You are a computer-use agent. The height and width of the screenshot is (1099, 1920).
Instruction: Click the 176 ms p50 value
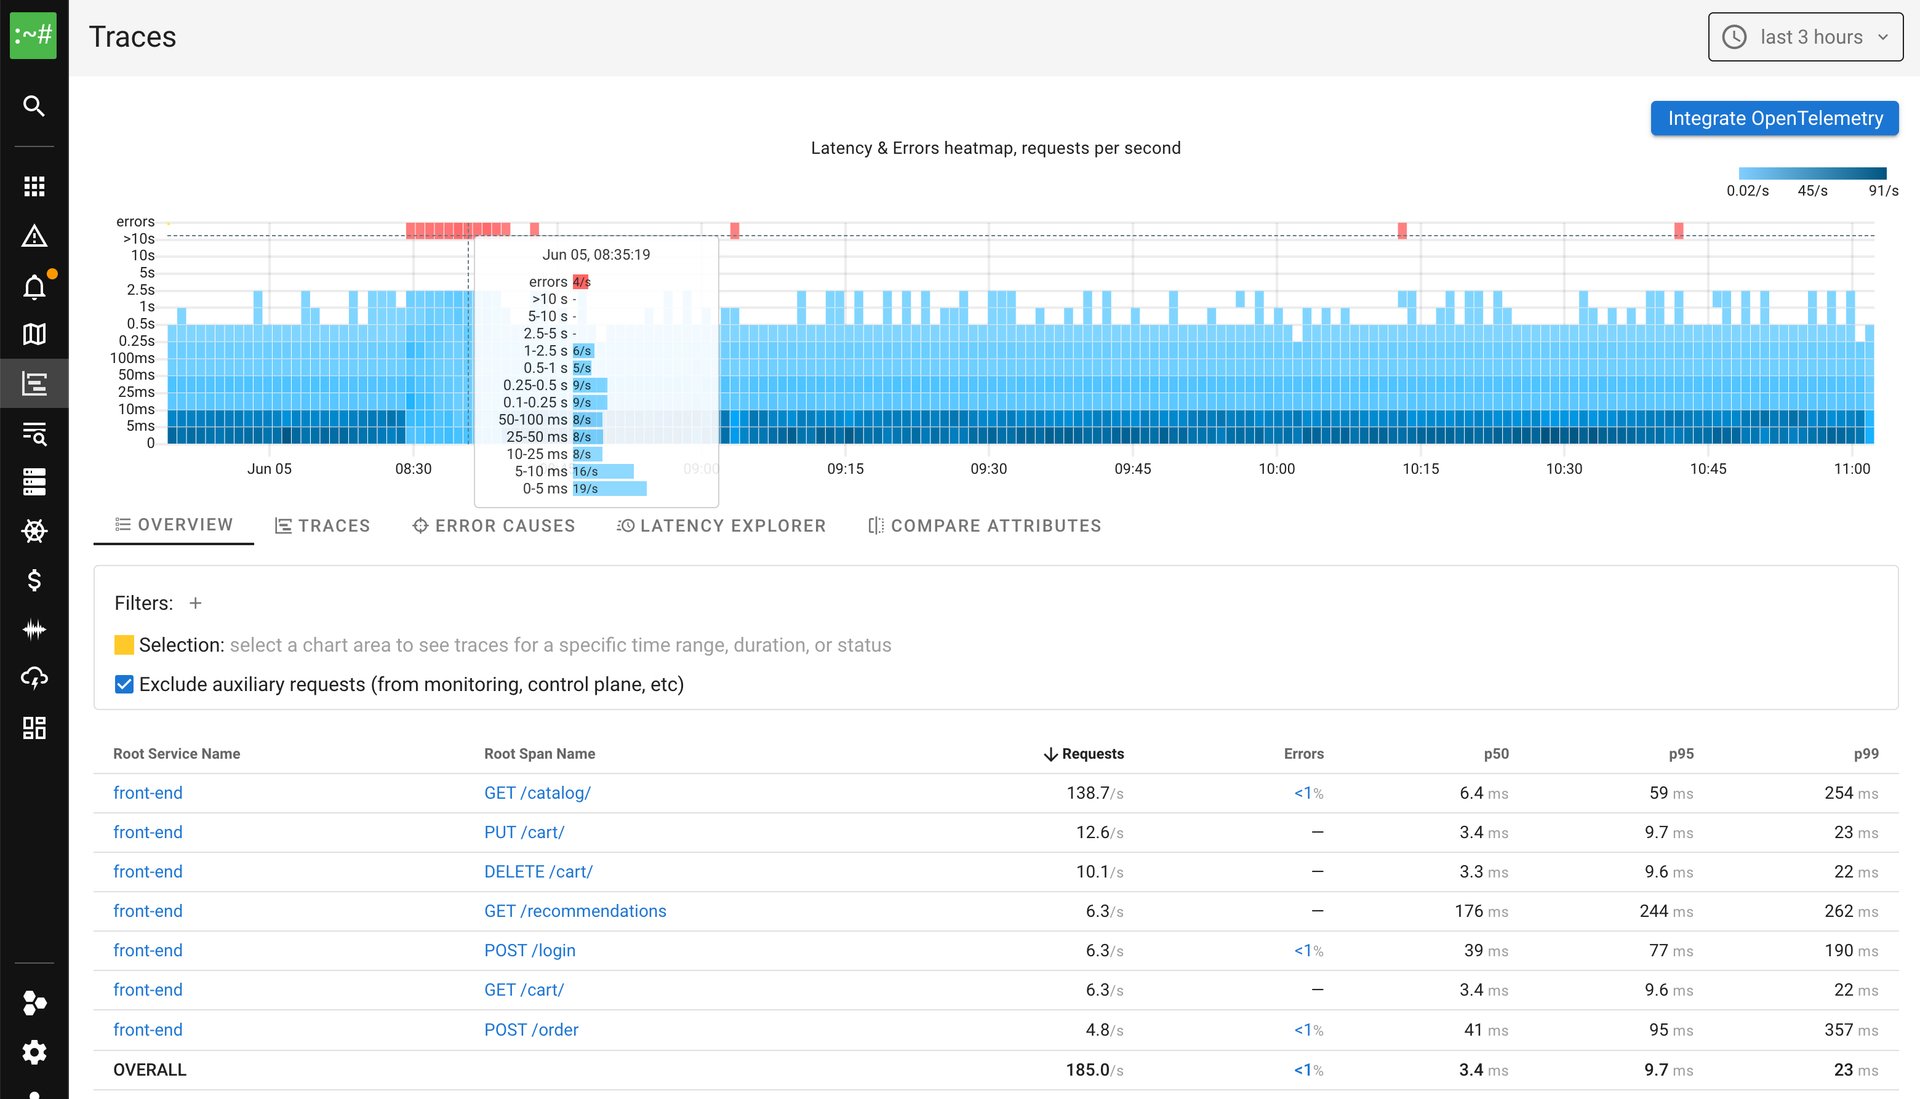coord(1481,911)
